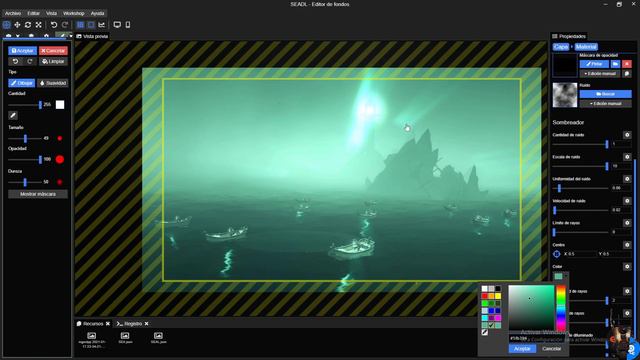Open the Color swatch dropdown in Sombreador
Screen dimensions: 640x360
point(560,276)
